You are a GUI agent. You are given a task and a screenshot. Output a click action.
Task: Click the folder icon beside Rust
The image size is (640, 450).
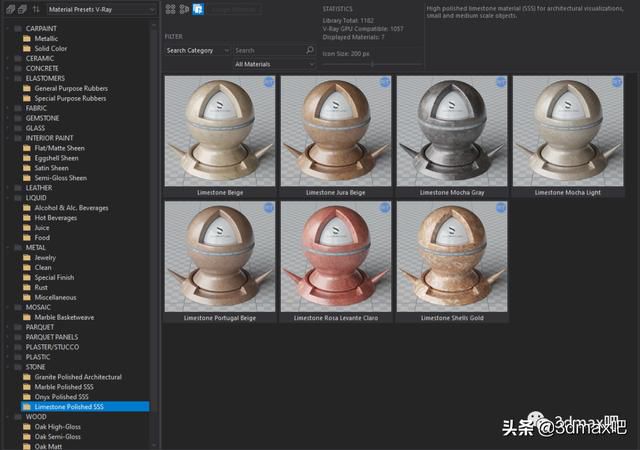pos(27,287)
